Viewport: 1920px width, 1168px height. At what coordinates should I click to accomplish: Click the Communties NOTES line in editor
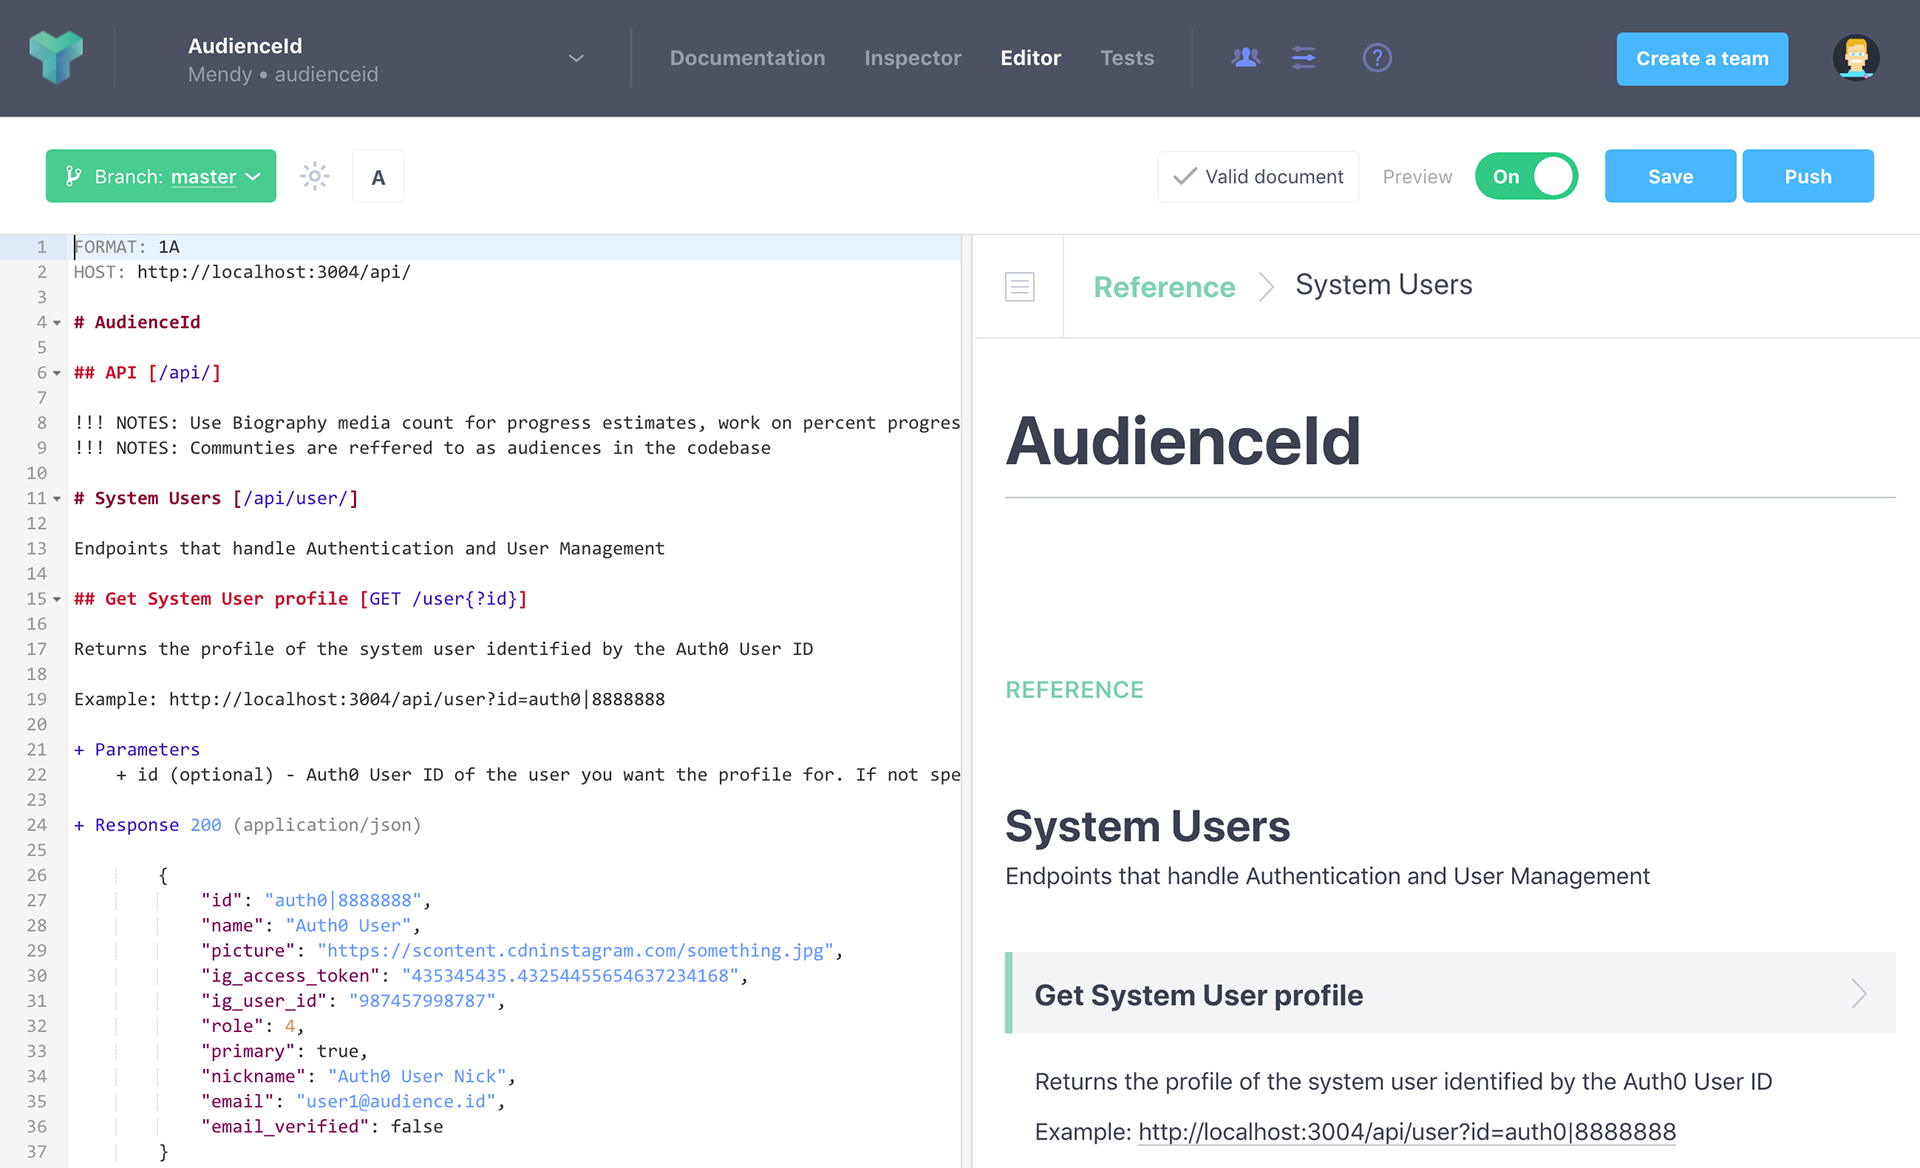tap(422, 448)
